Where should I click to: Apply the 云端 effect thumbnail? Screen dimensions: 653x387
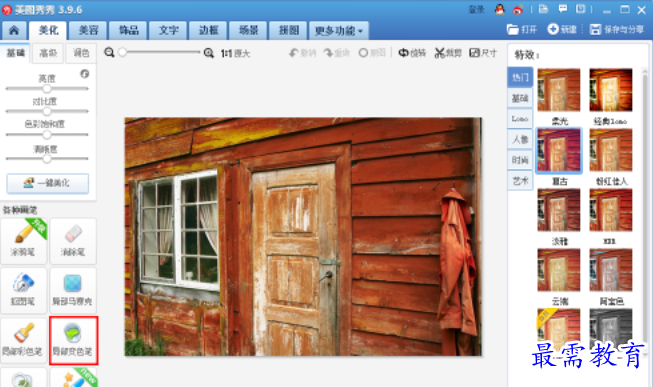(x=559, y=270)
